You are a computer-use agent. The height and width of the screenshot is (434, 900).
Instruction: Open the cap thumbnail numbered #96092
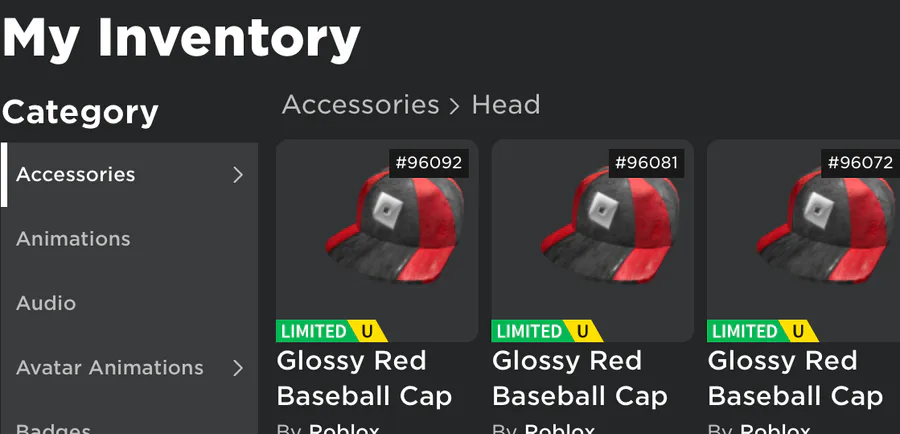click(377, 241)
